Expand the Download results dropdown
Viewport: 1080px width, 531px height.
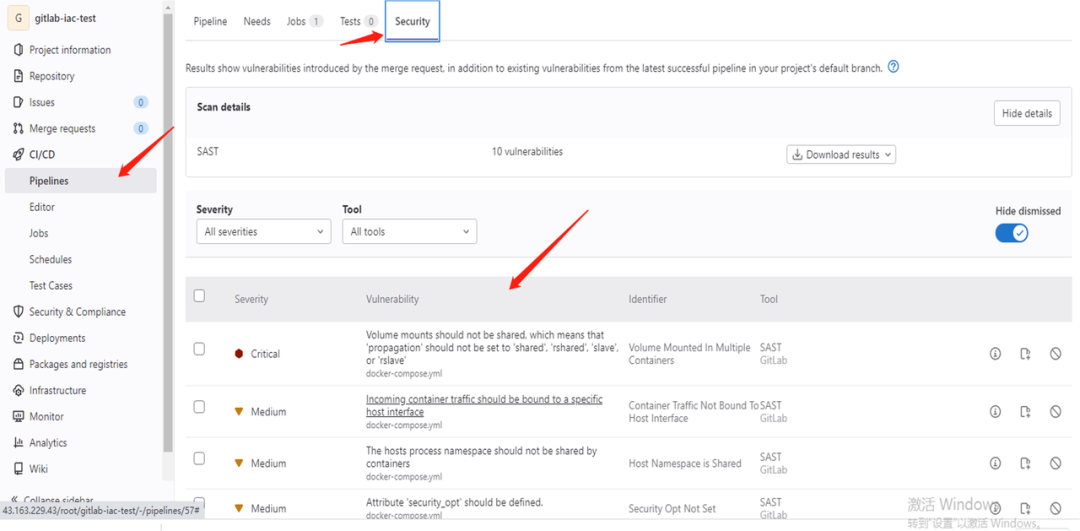[841, 154]
